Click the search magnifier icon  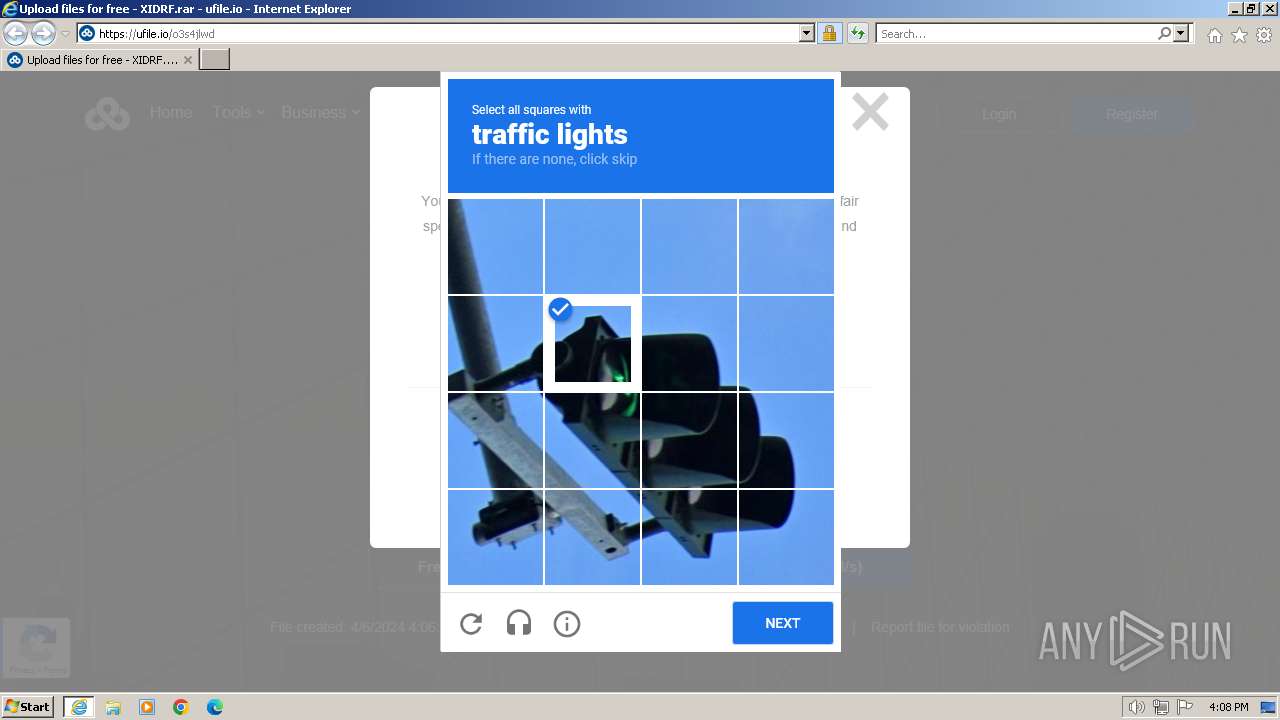(1164, 33)
